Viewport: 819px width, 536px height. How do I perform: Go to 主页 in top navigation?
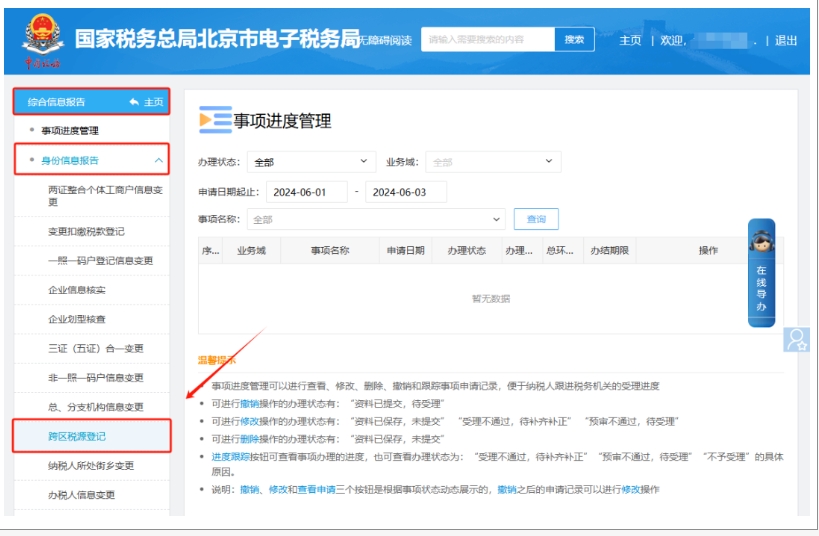coord(630,41)
